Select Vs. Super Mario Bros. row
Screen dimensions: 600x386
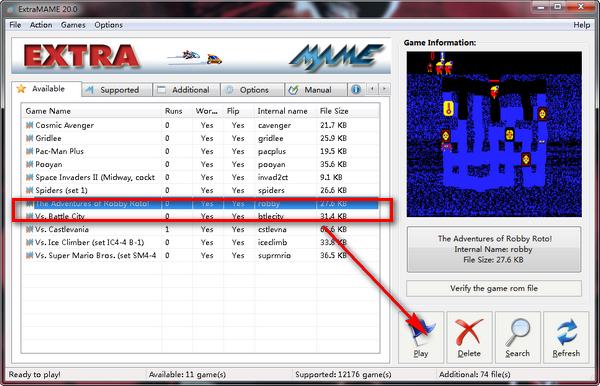(x=201, y=255)
